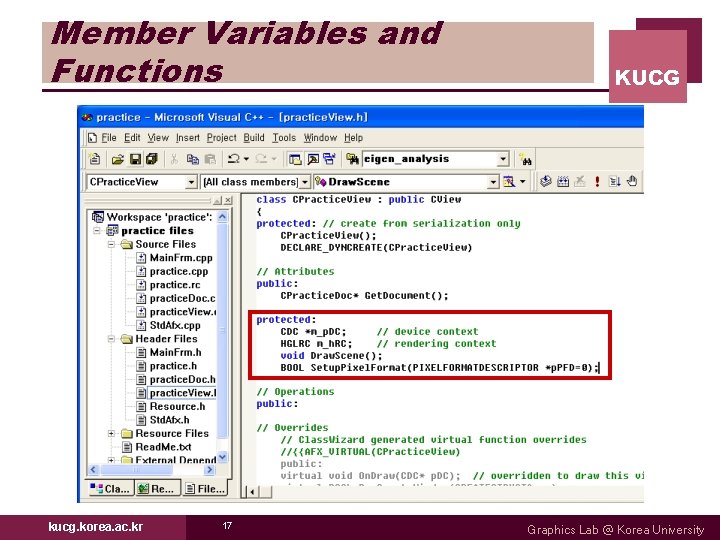Open the Project menu
The image size is (720, 540).
click(x=221, y=138)
